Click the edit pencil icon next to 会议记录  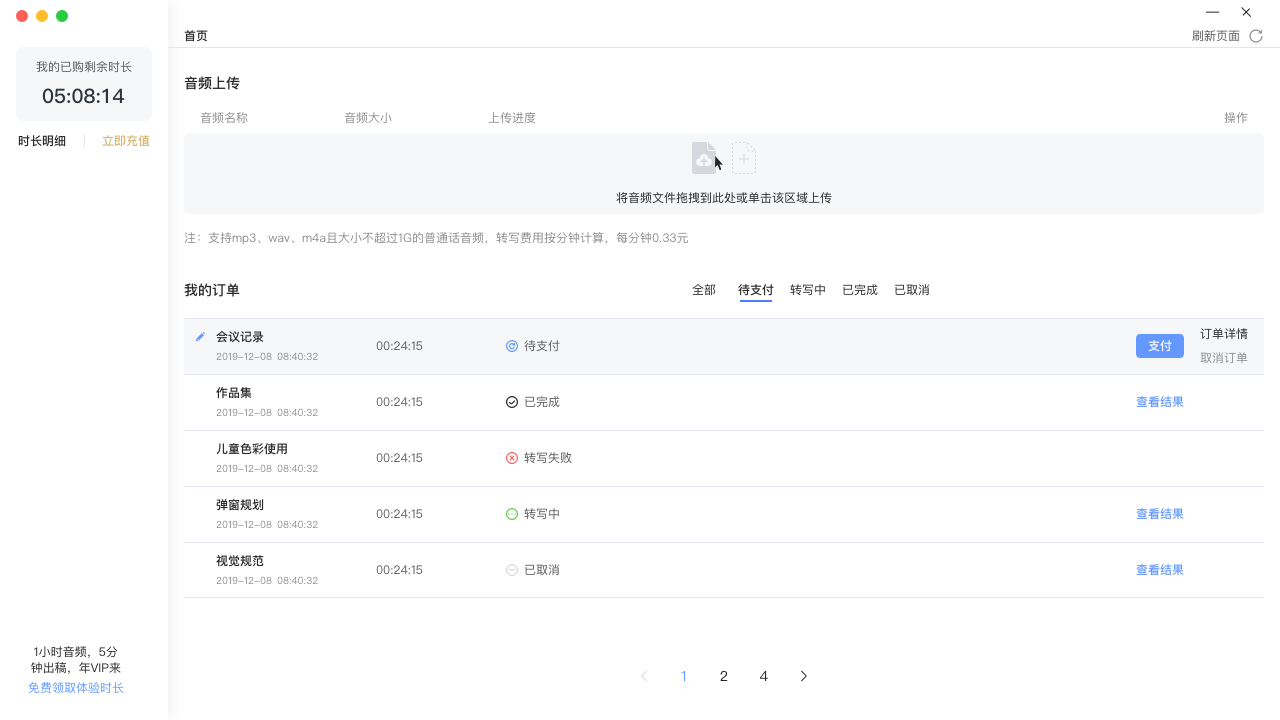tap(199, 337)
